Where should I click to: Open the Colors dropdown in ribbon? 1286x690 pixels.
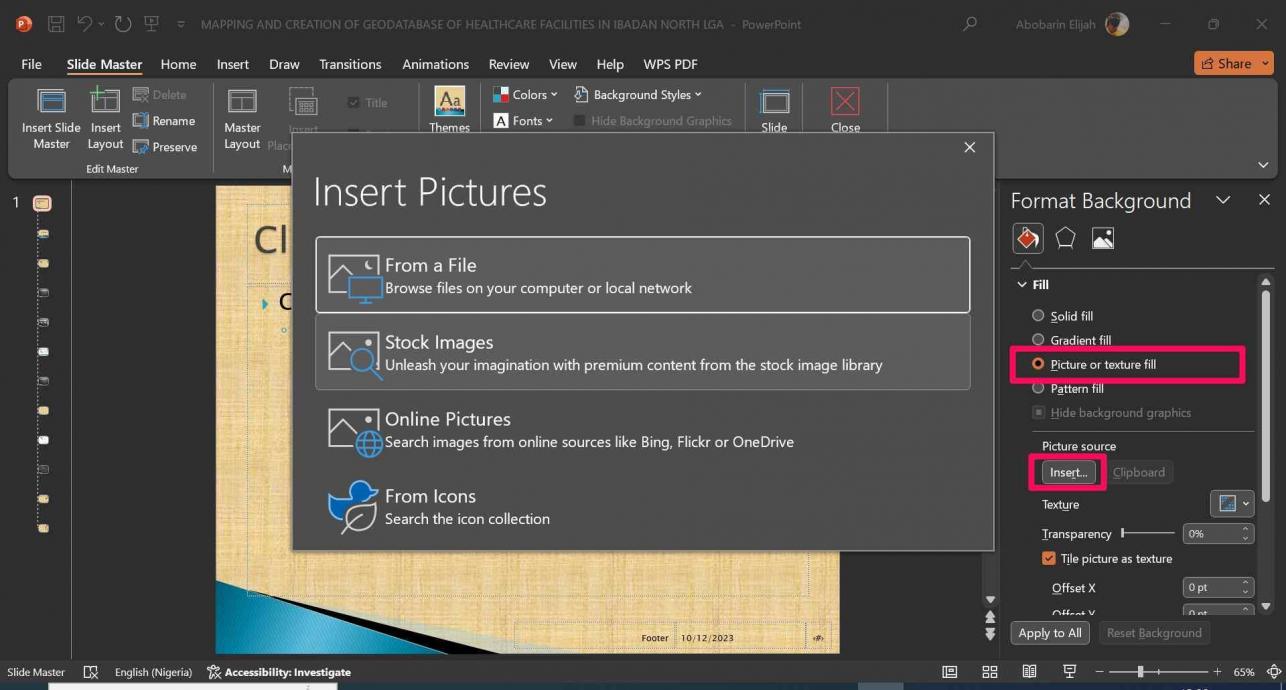[526, 95]
